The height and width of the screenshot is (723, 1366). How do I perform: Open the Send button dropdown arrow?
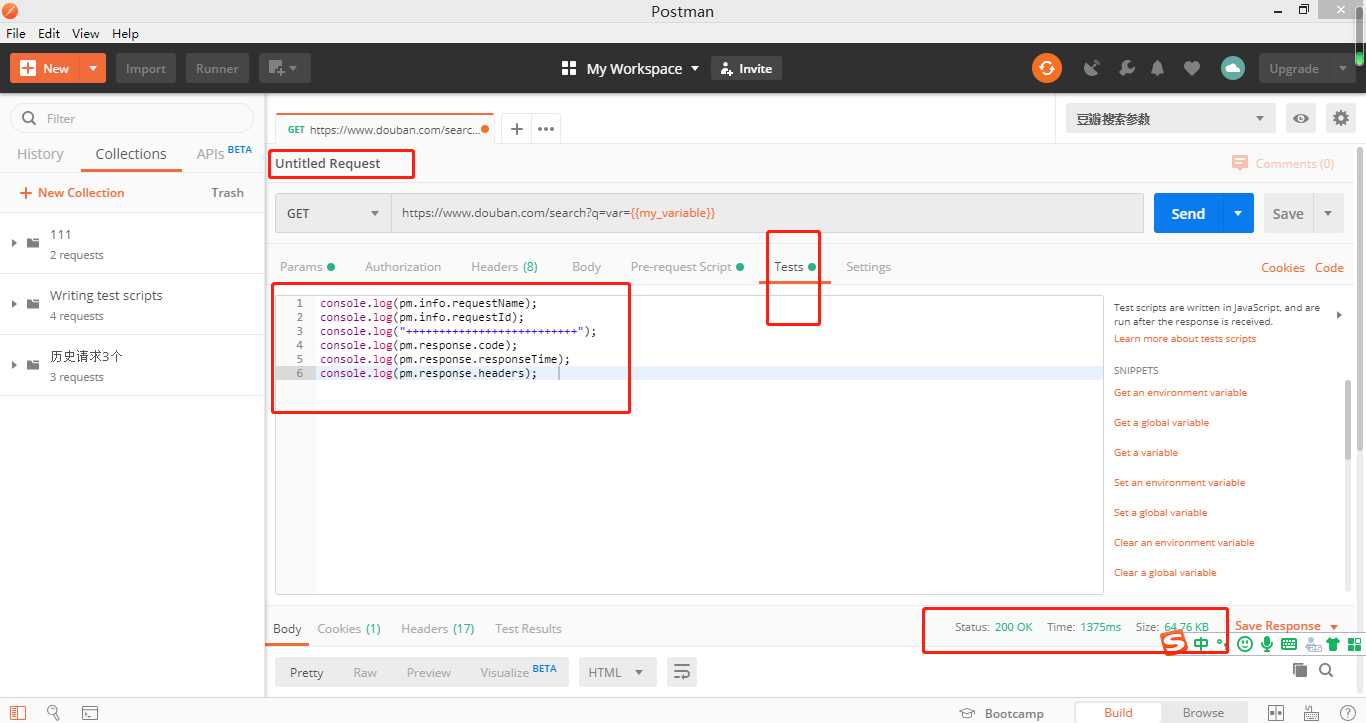point(1238,213)
